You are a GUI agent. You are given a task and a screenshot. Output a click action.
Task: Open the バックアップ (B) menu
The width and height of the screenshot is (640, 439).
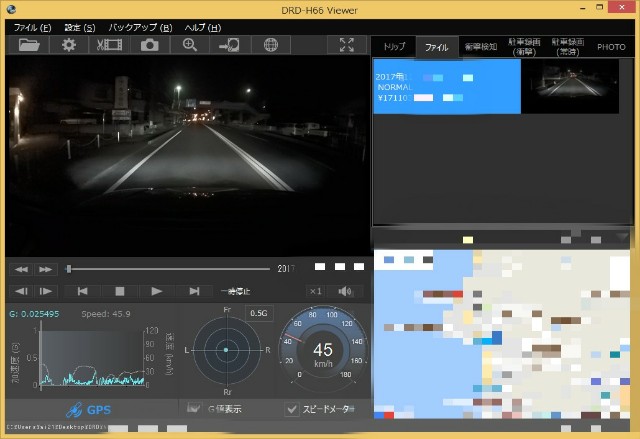[x=140, y=28]
